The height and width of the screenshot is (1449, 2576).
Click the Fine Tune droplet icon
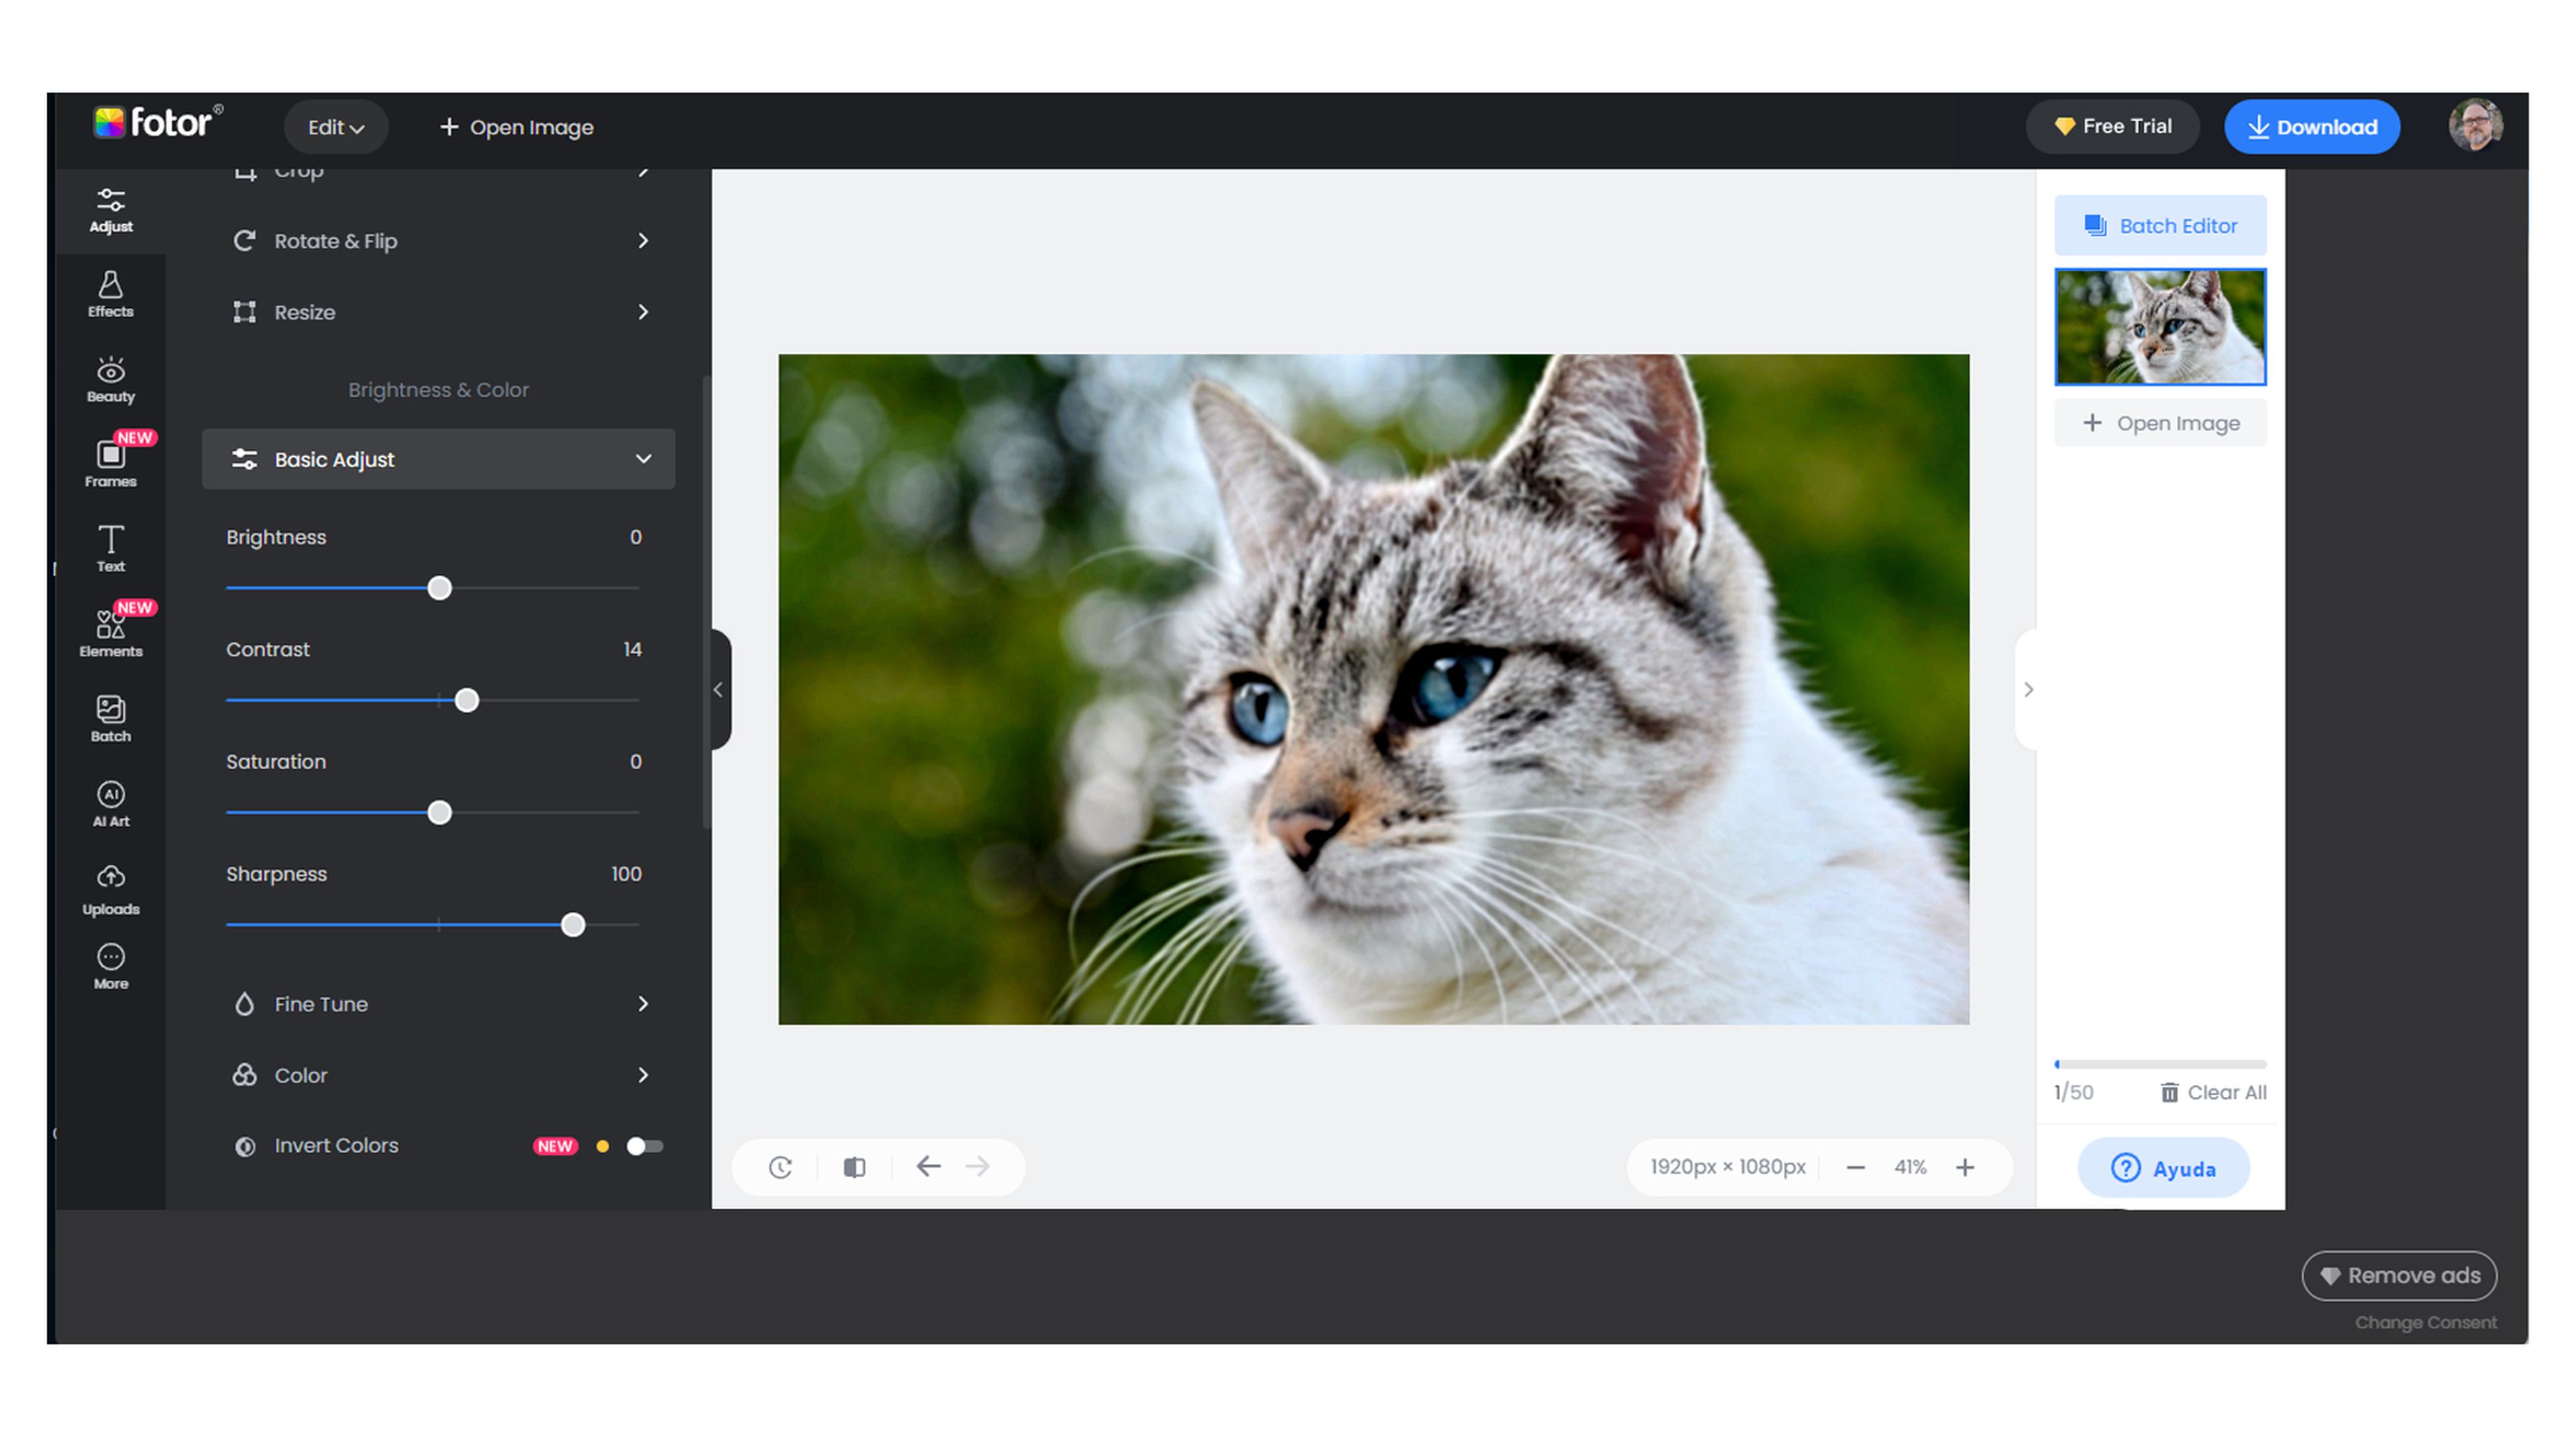point(245,1004)
